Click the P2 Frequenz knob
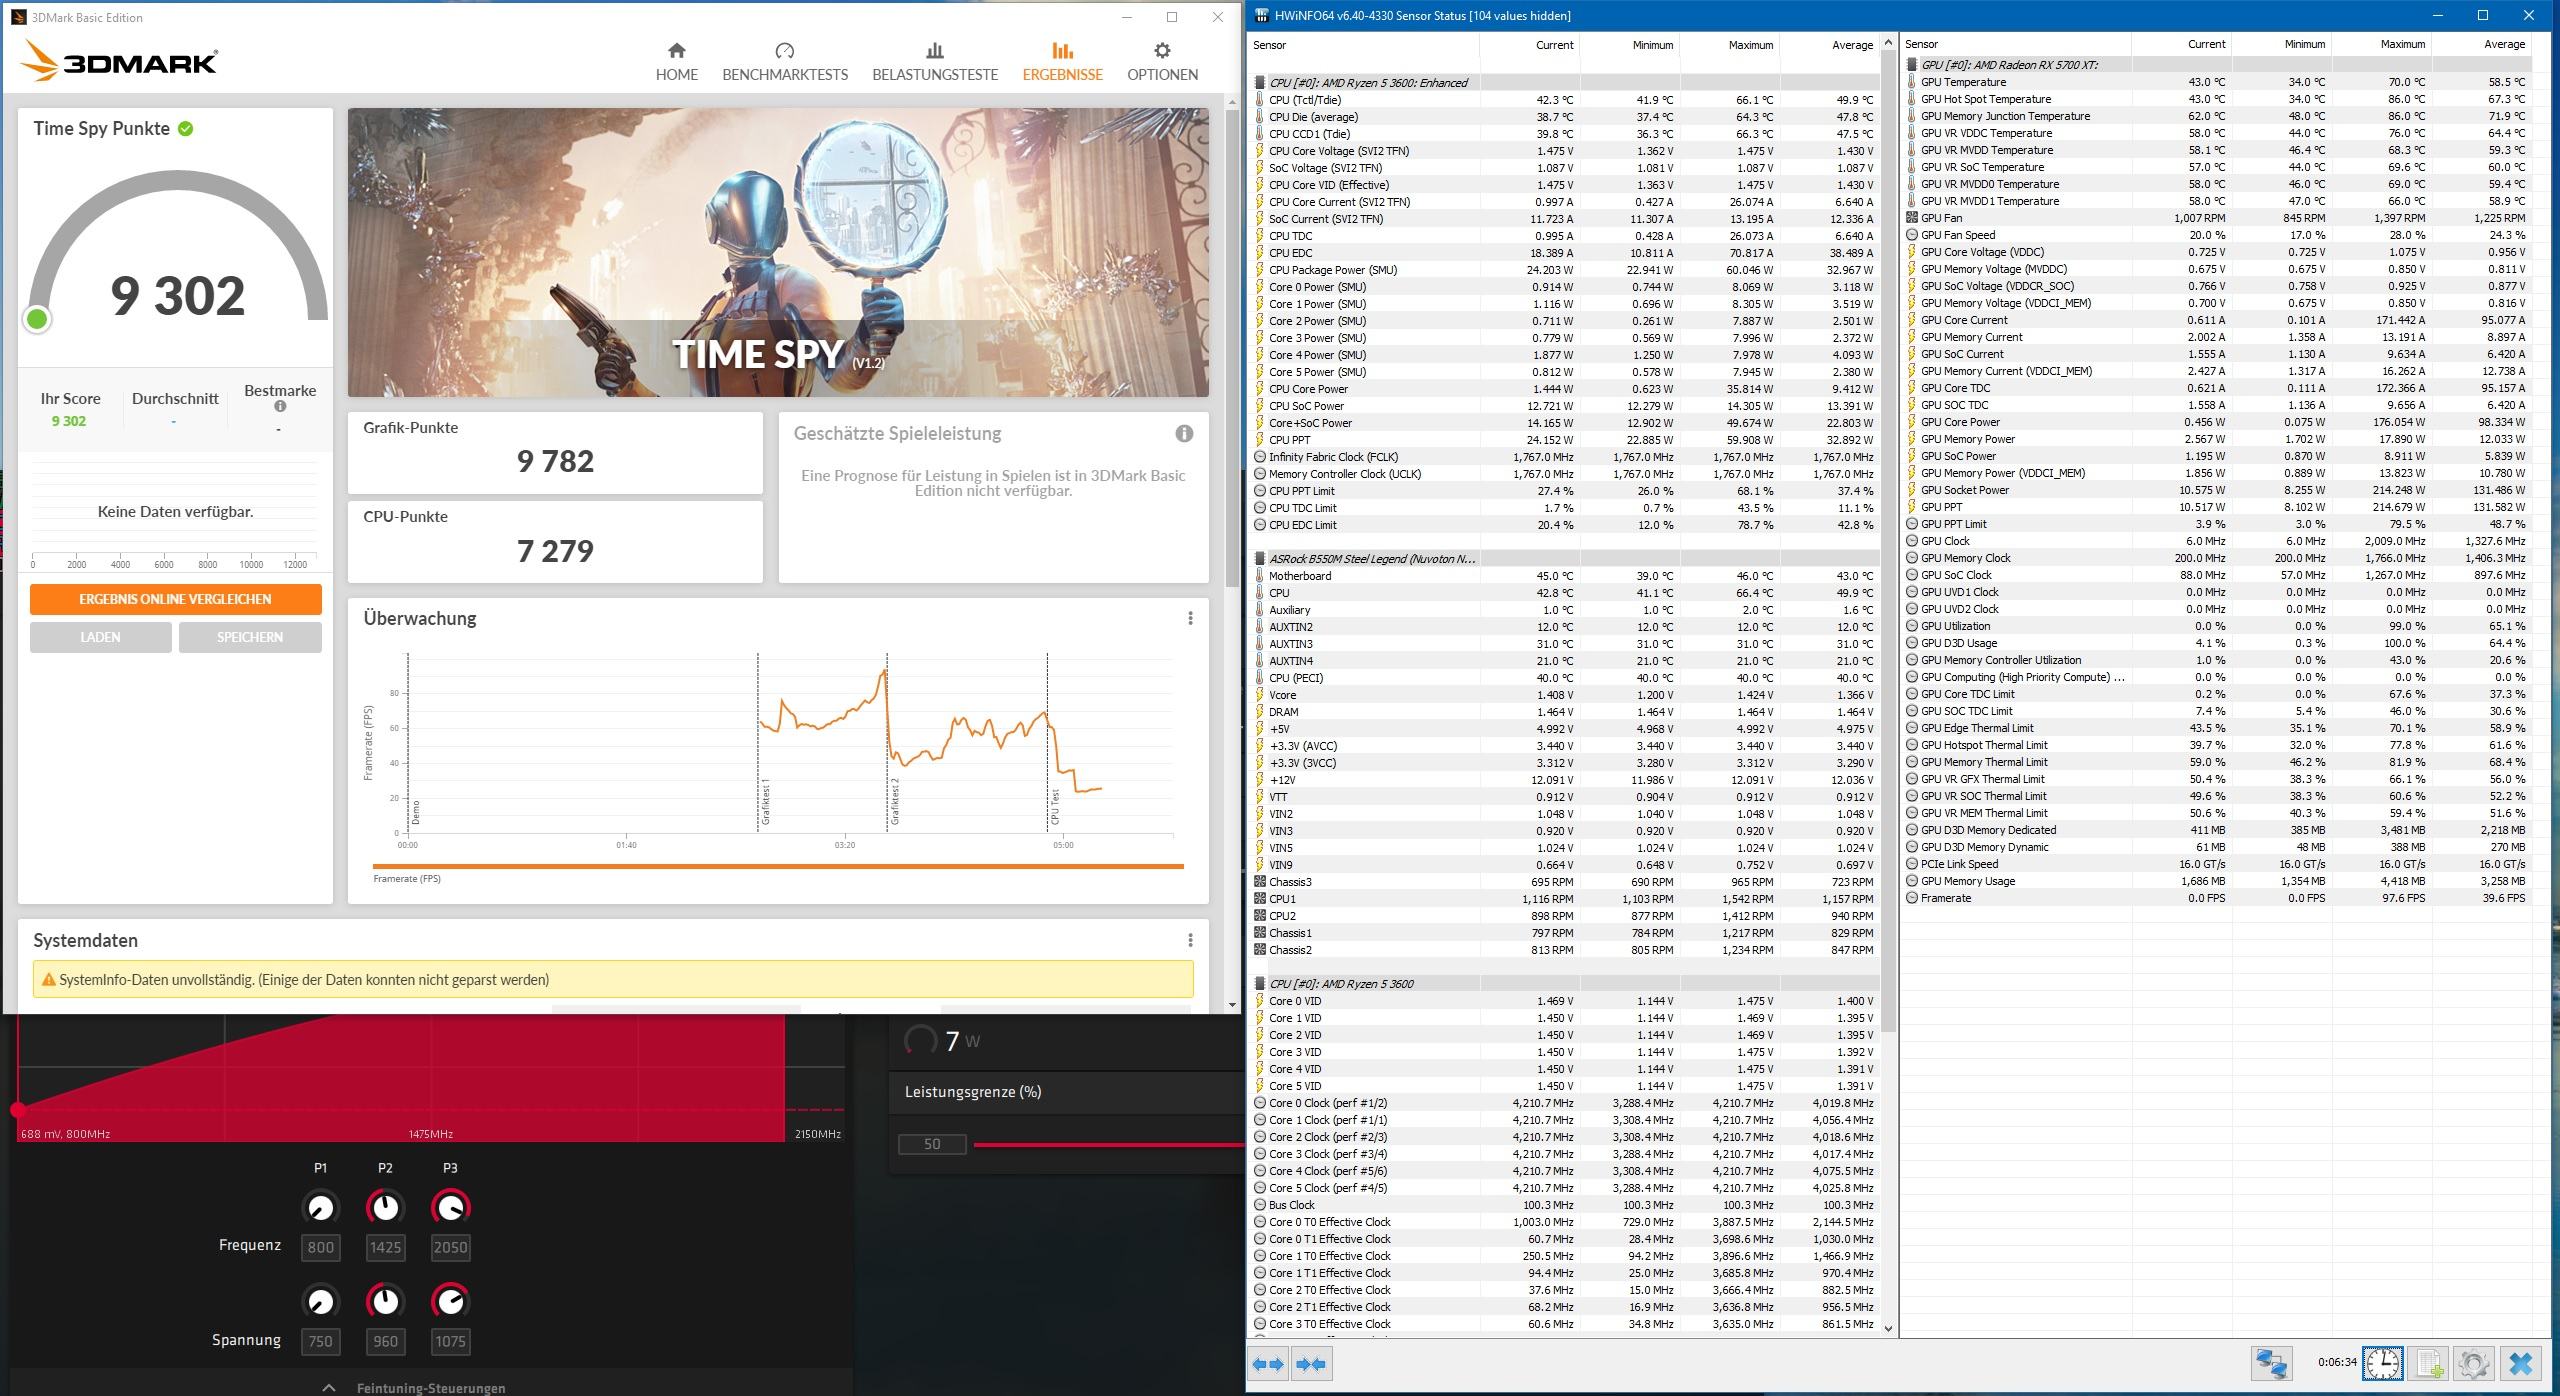The width and height of the screenshot is (2560, 1396). pos(385,1208)
